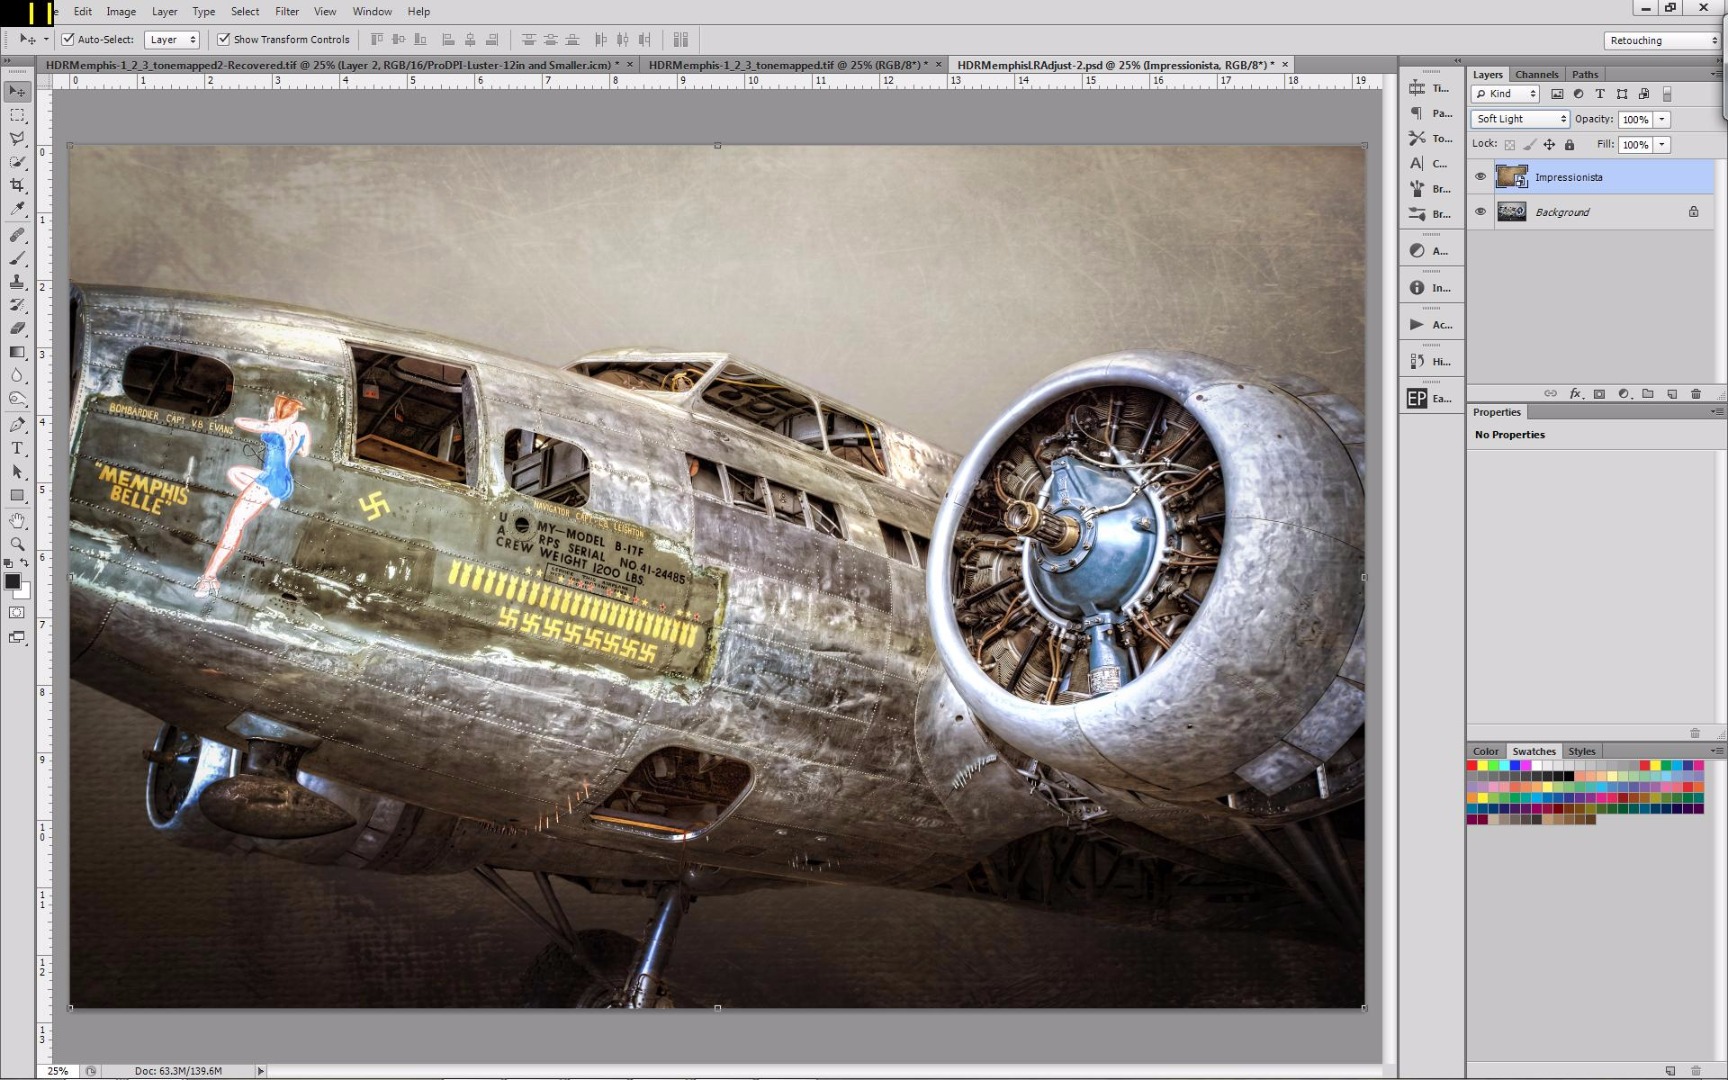
Task: Select the Move tool
Action: point(17,91)
